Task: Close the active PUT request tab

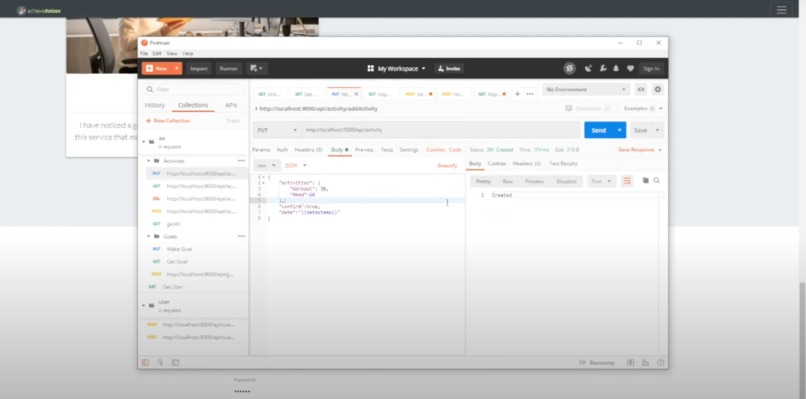Action: coord(356,94)
